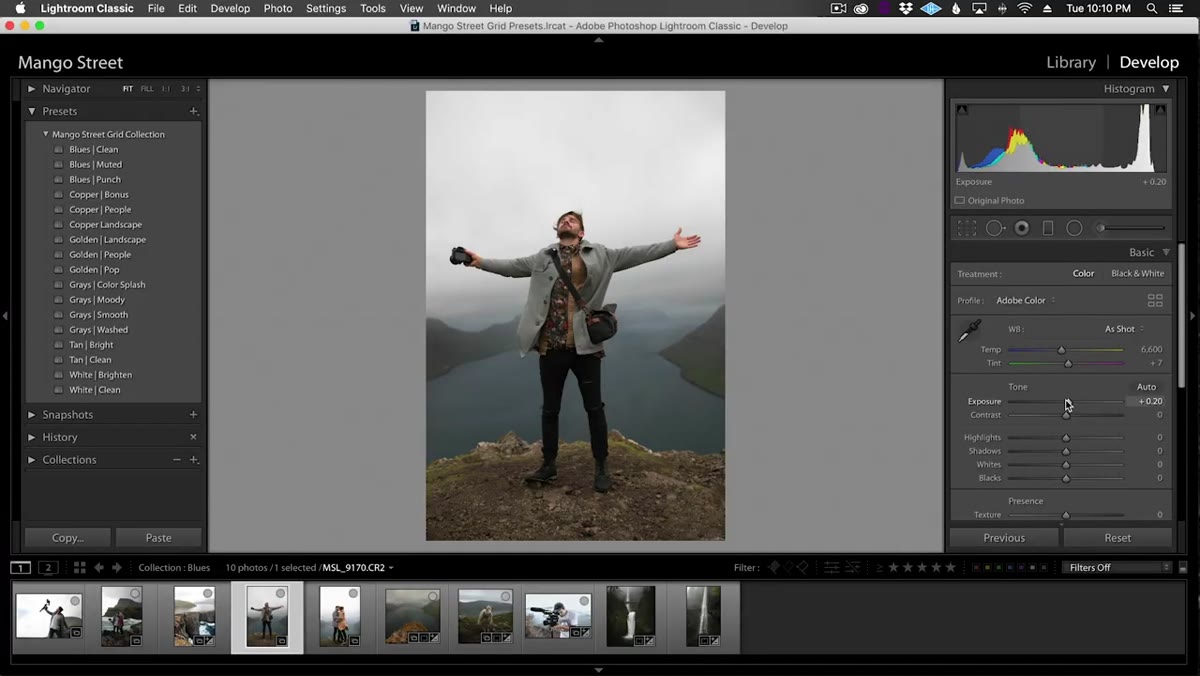This screenshot has width=1200, height=676.
Task: Select the Graduated Filter tool
Action: (x=1048, y=228)
